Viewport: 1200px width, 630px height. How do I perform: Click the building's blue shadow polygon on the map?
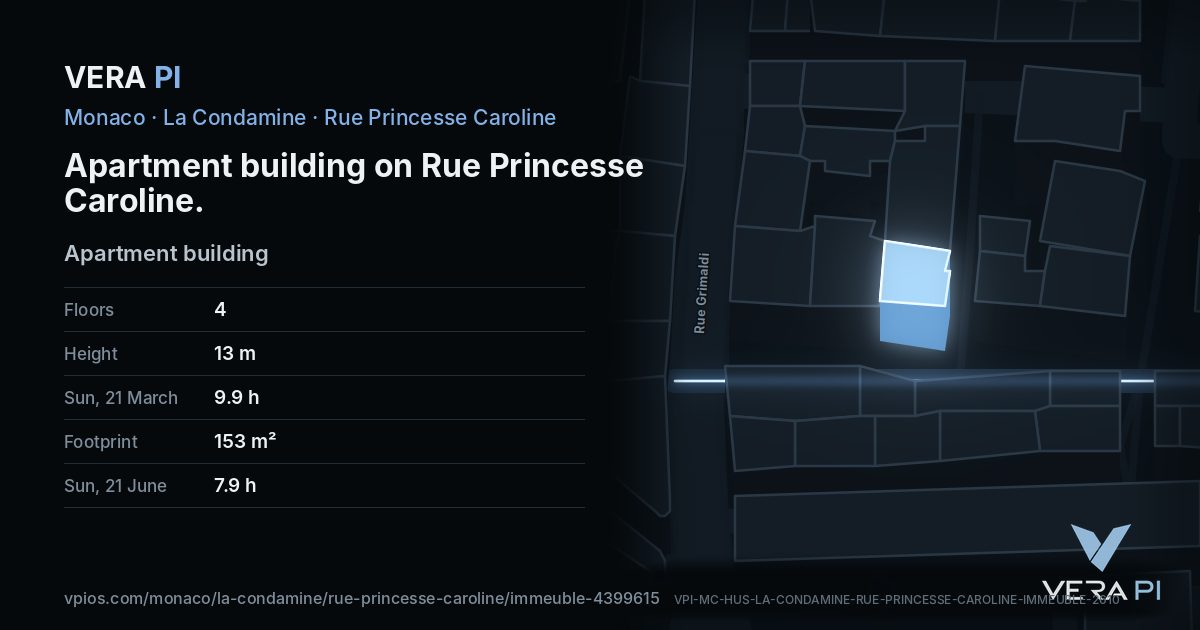(x=912, y=327)
